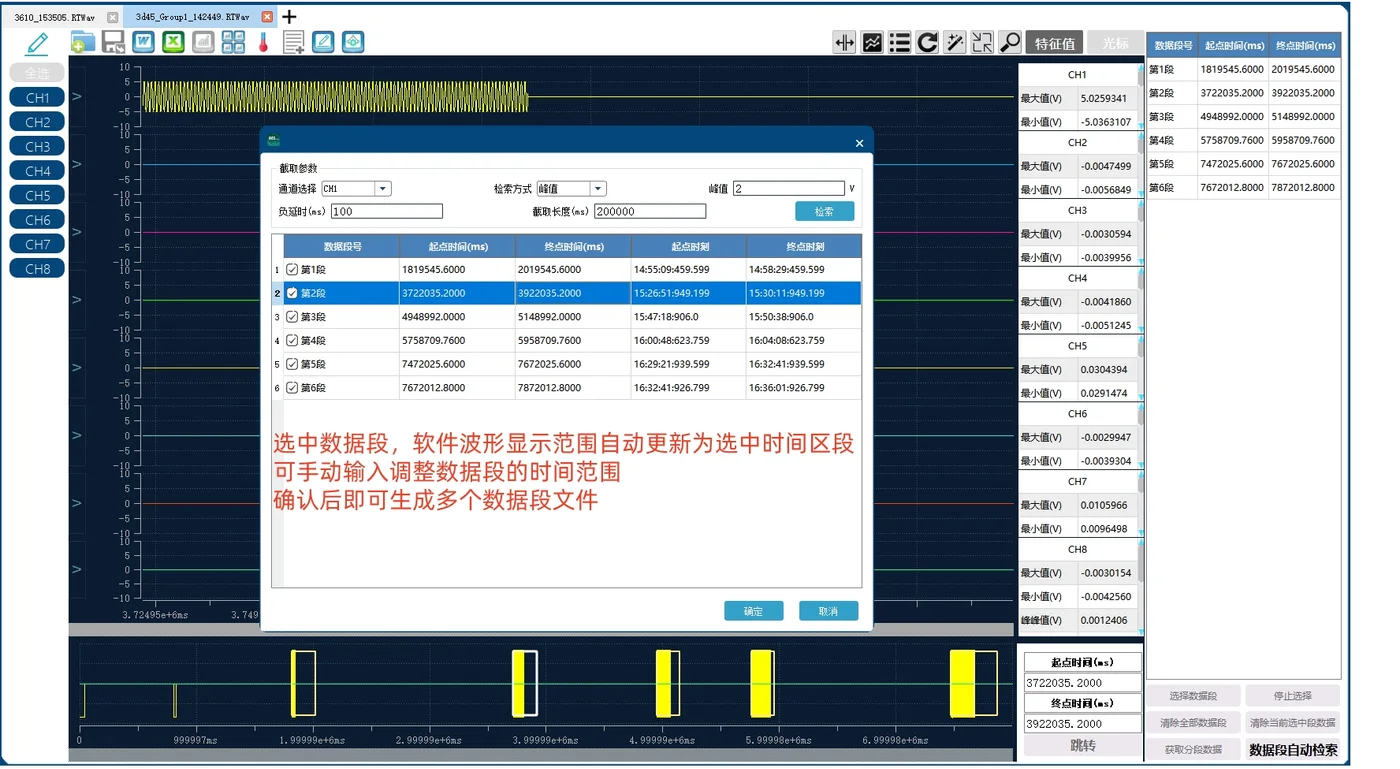This screenshot has height=769, width=1400.
Task: Cancel the dialog with 取消
Action: tap(828, 611)
